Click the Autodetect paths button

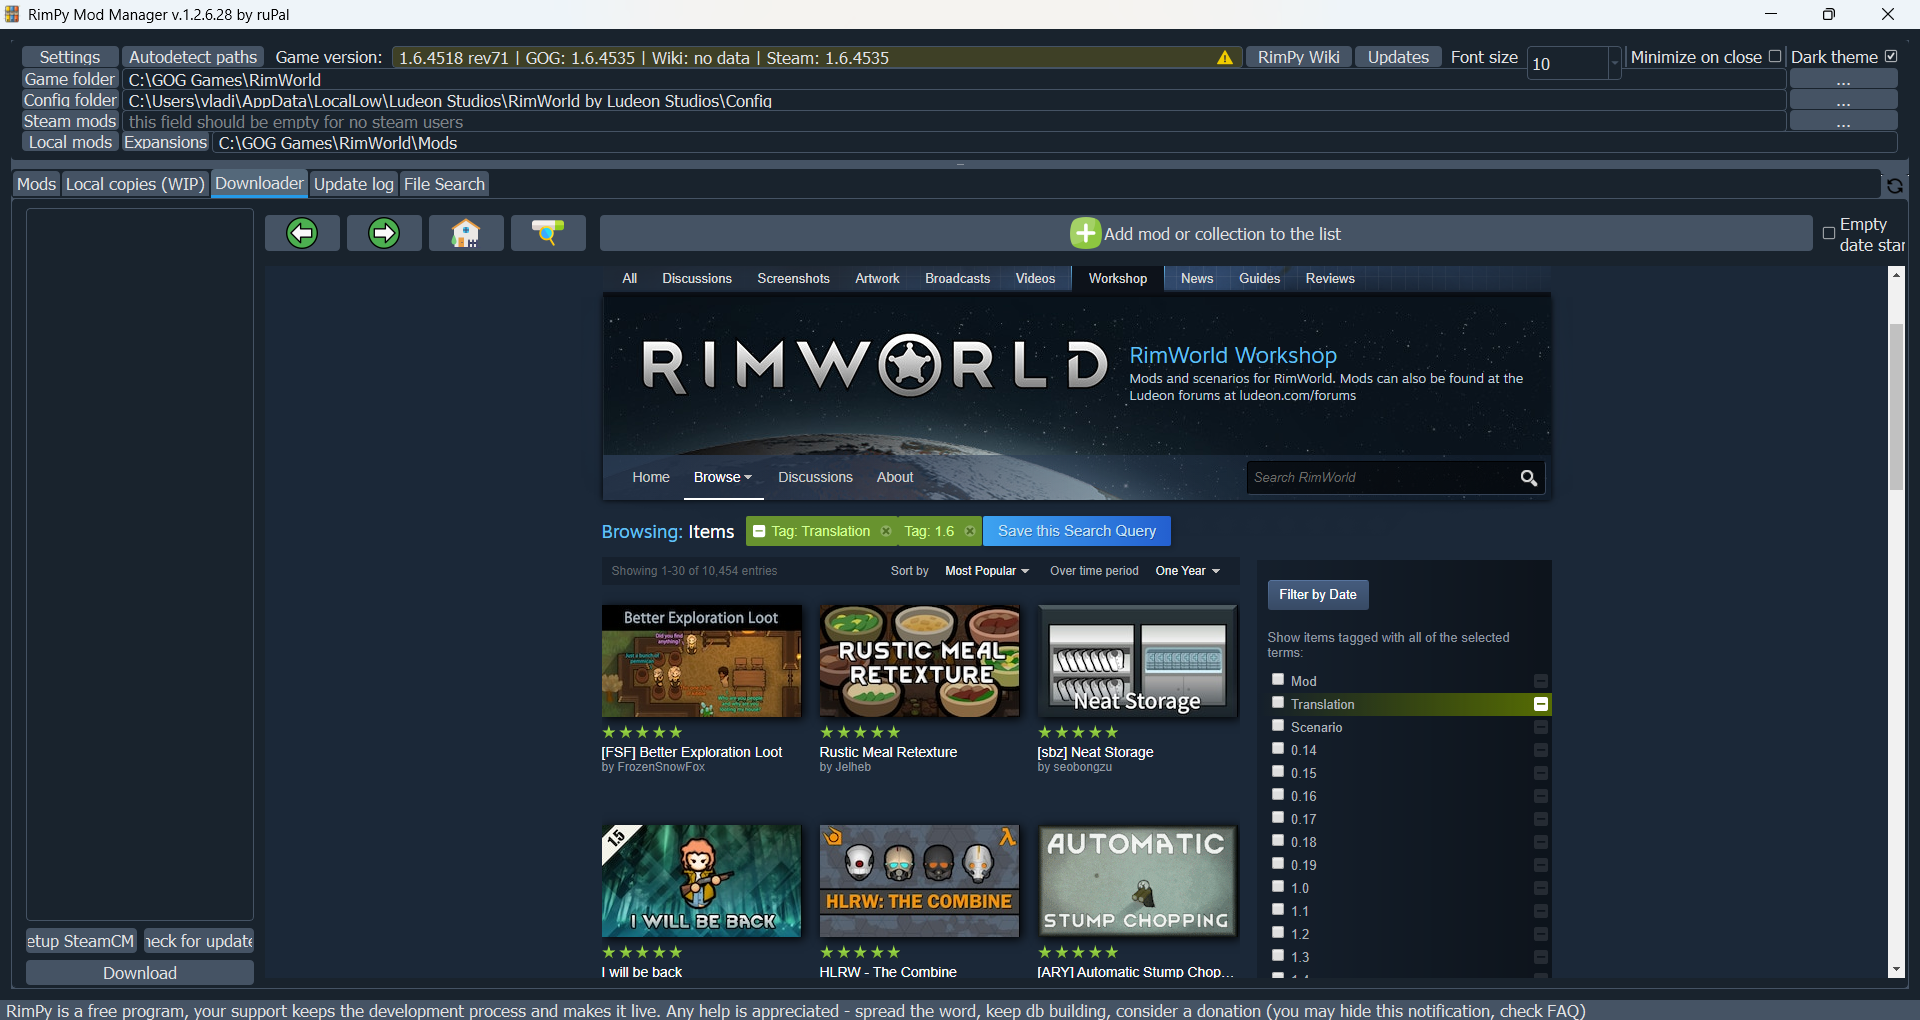tap(193, 57)
